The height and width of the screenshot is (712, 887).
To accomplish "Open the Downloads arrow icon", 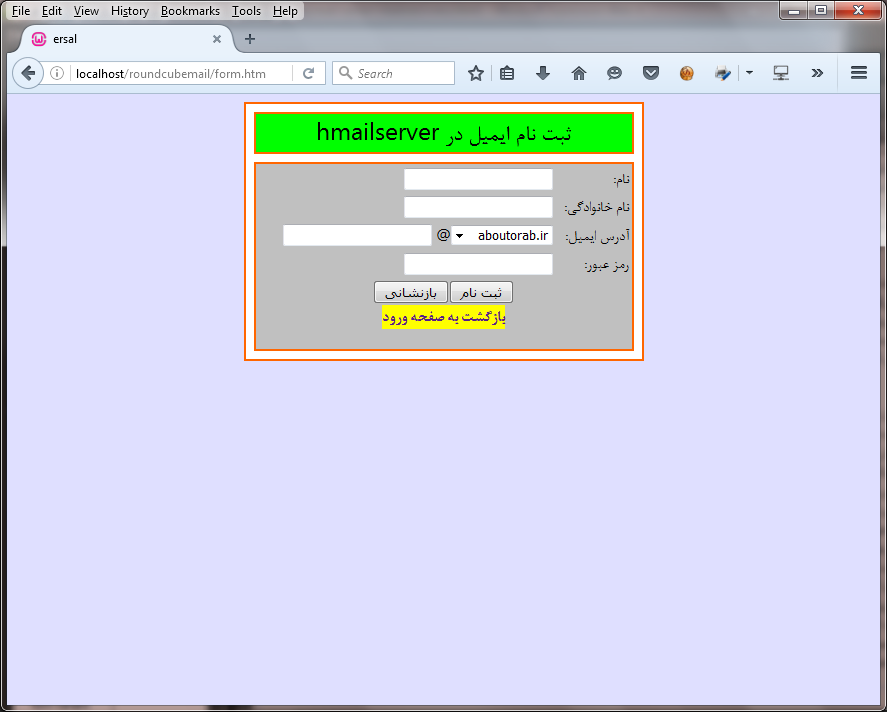I will click(x=543, y=73).
